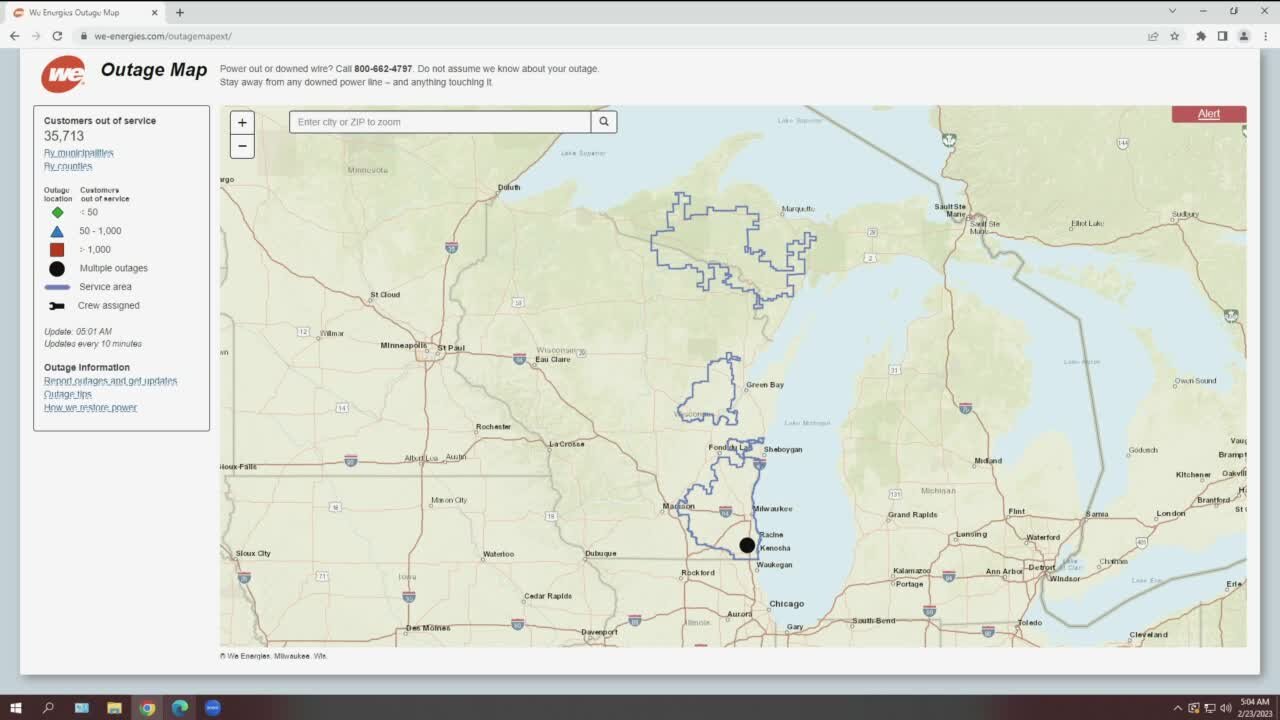Open the taskbar clock and date
Image resolution: width=1280 pixels, height=720 pixels.
point(1255,708)
